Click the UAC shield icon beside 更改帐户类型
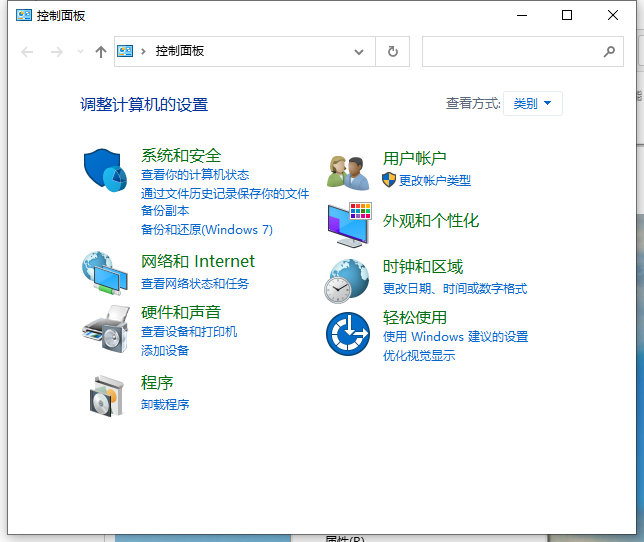The width and height of the screenshot is (644, 542). 389,180
